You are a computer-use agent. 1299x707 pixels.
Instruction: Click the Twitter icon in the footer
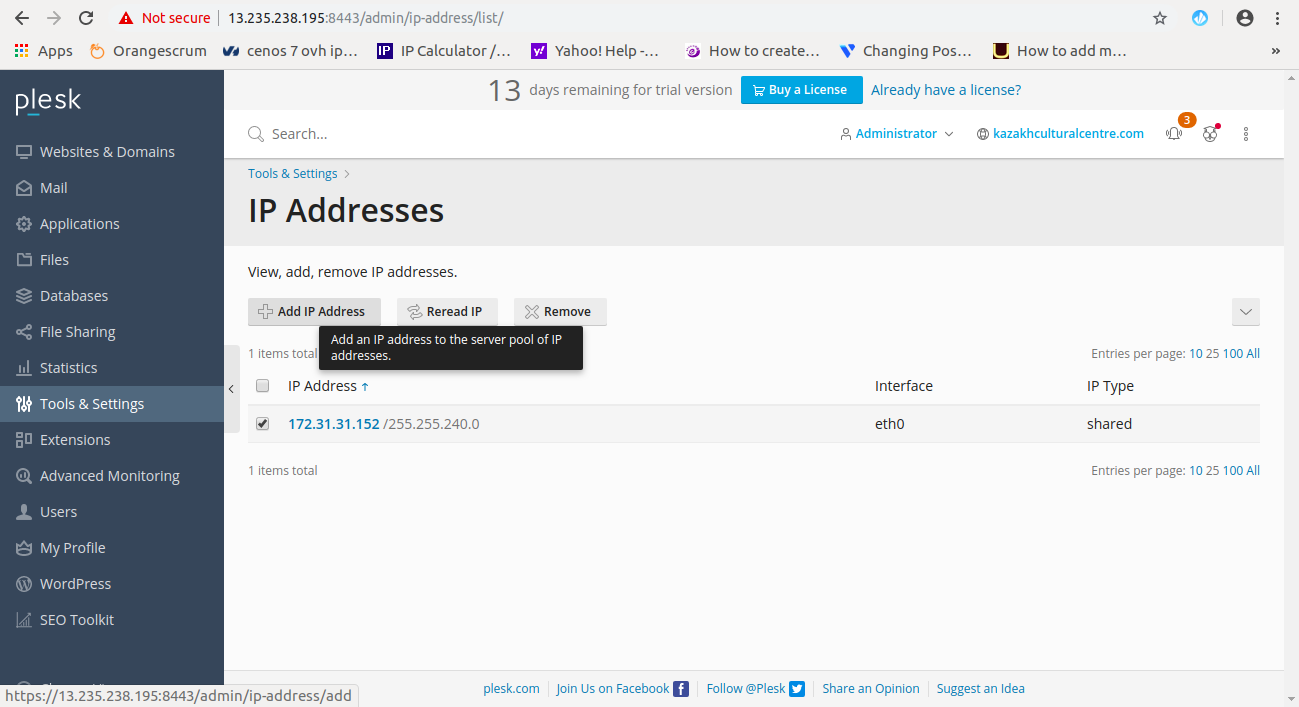pyautogui.click(x=797, y=688)
